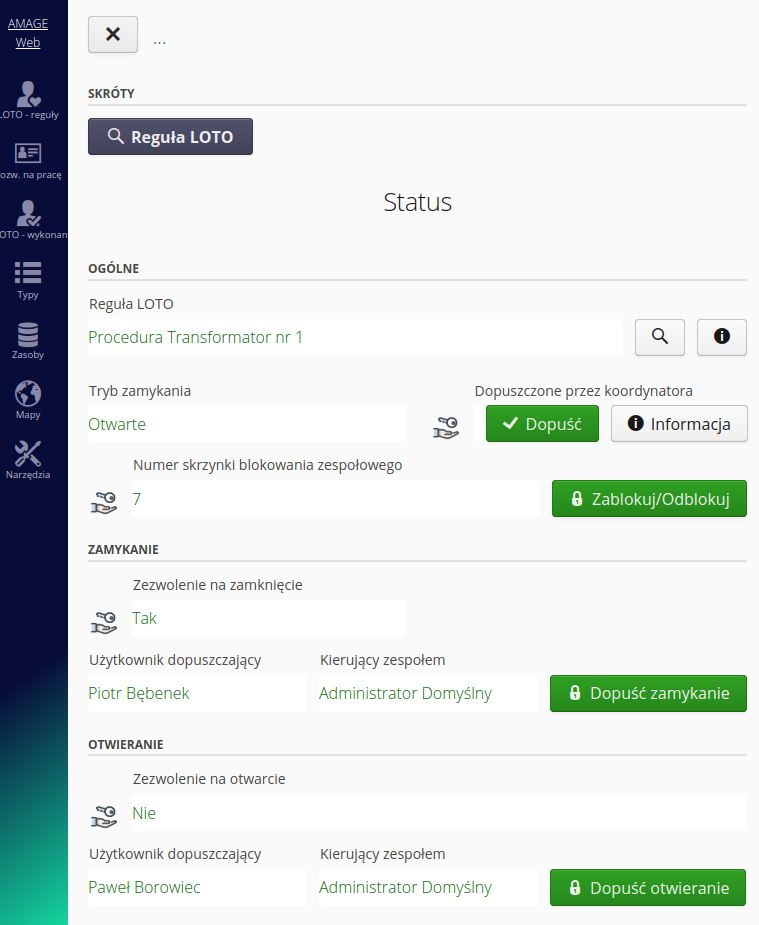Click the Procedura Transformator nr 1 field

point(354,338)
